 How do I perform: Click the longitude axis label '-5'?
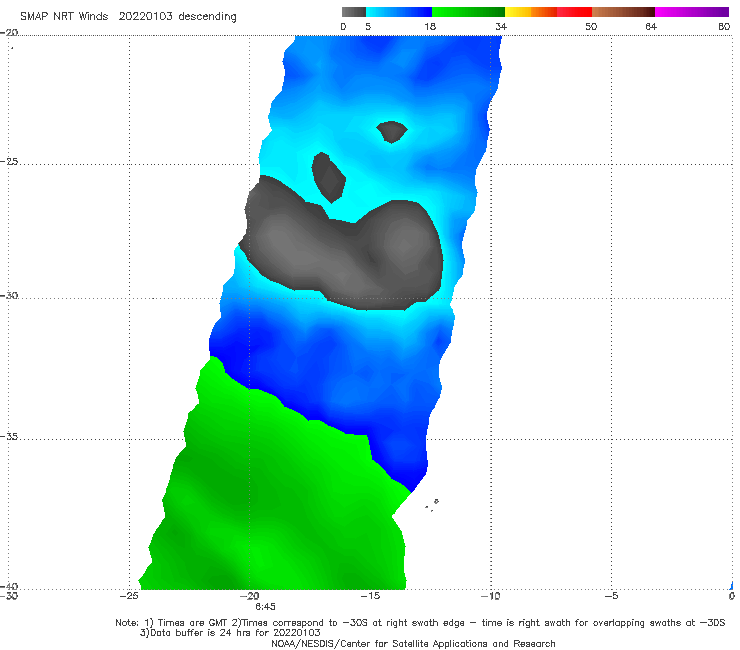[x=611, y=596]
